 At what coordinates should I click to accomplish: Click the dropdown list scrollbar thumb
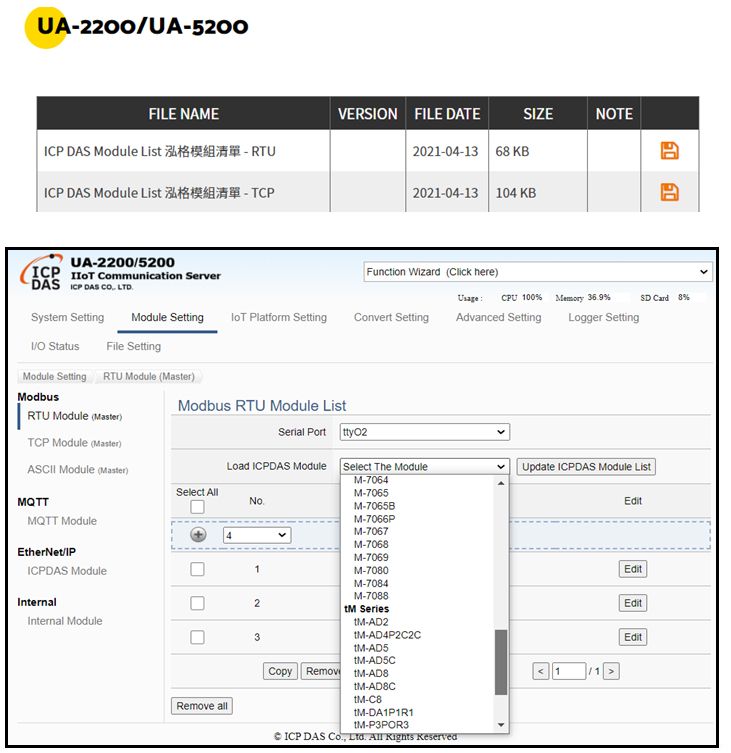click(501, 662)
